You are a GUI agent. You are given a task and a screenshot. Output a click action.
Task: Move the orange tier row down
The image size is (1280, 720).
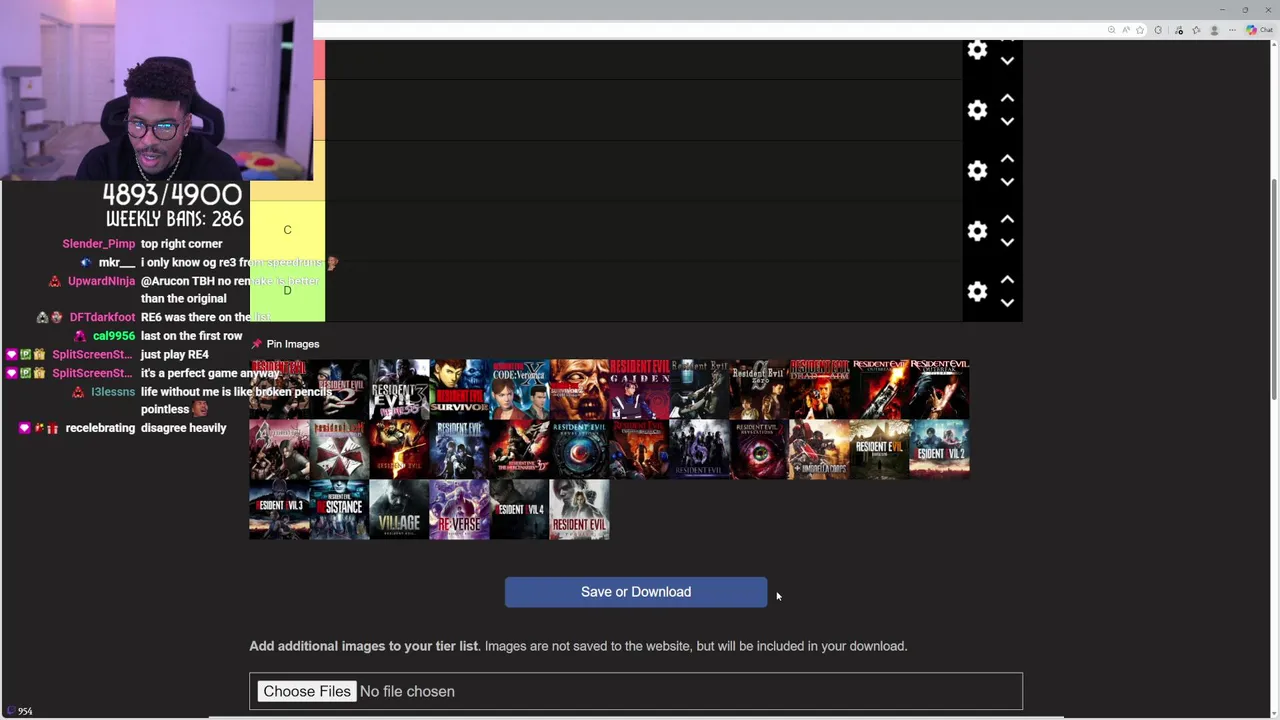click(1007, 121)
